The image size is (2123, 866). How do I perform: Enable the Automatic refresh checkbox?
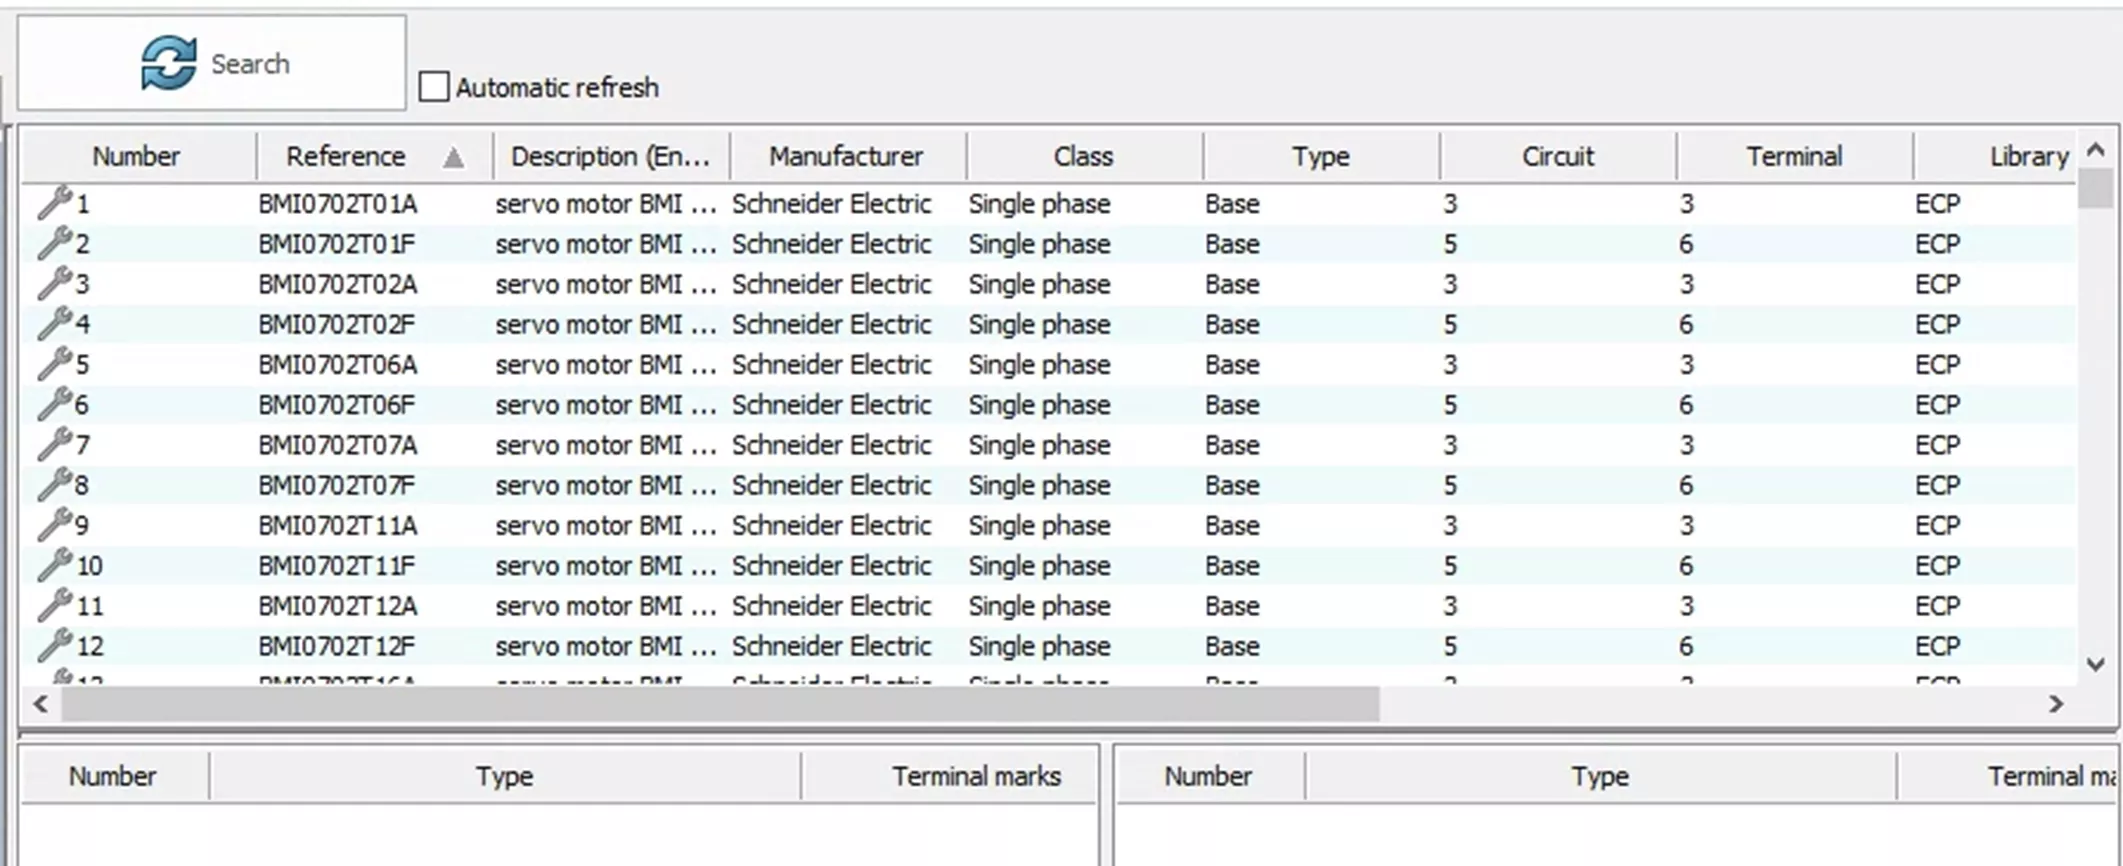434,87
